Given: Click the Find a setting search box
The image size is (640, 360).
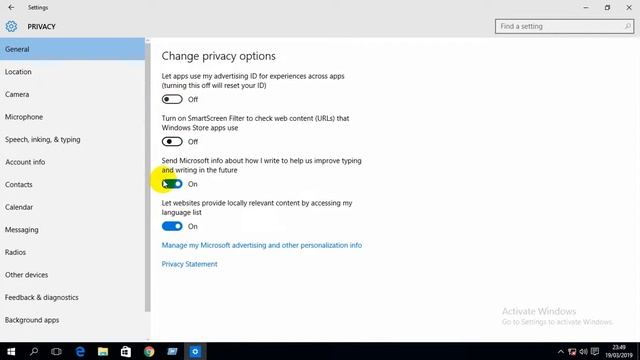Looking at the screenshot, I should 564,27.
